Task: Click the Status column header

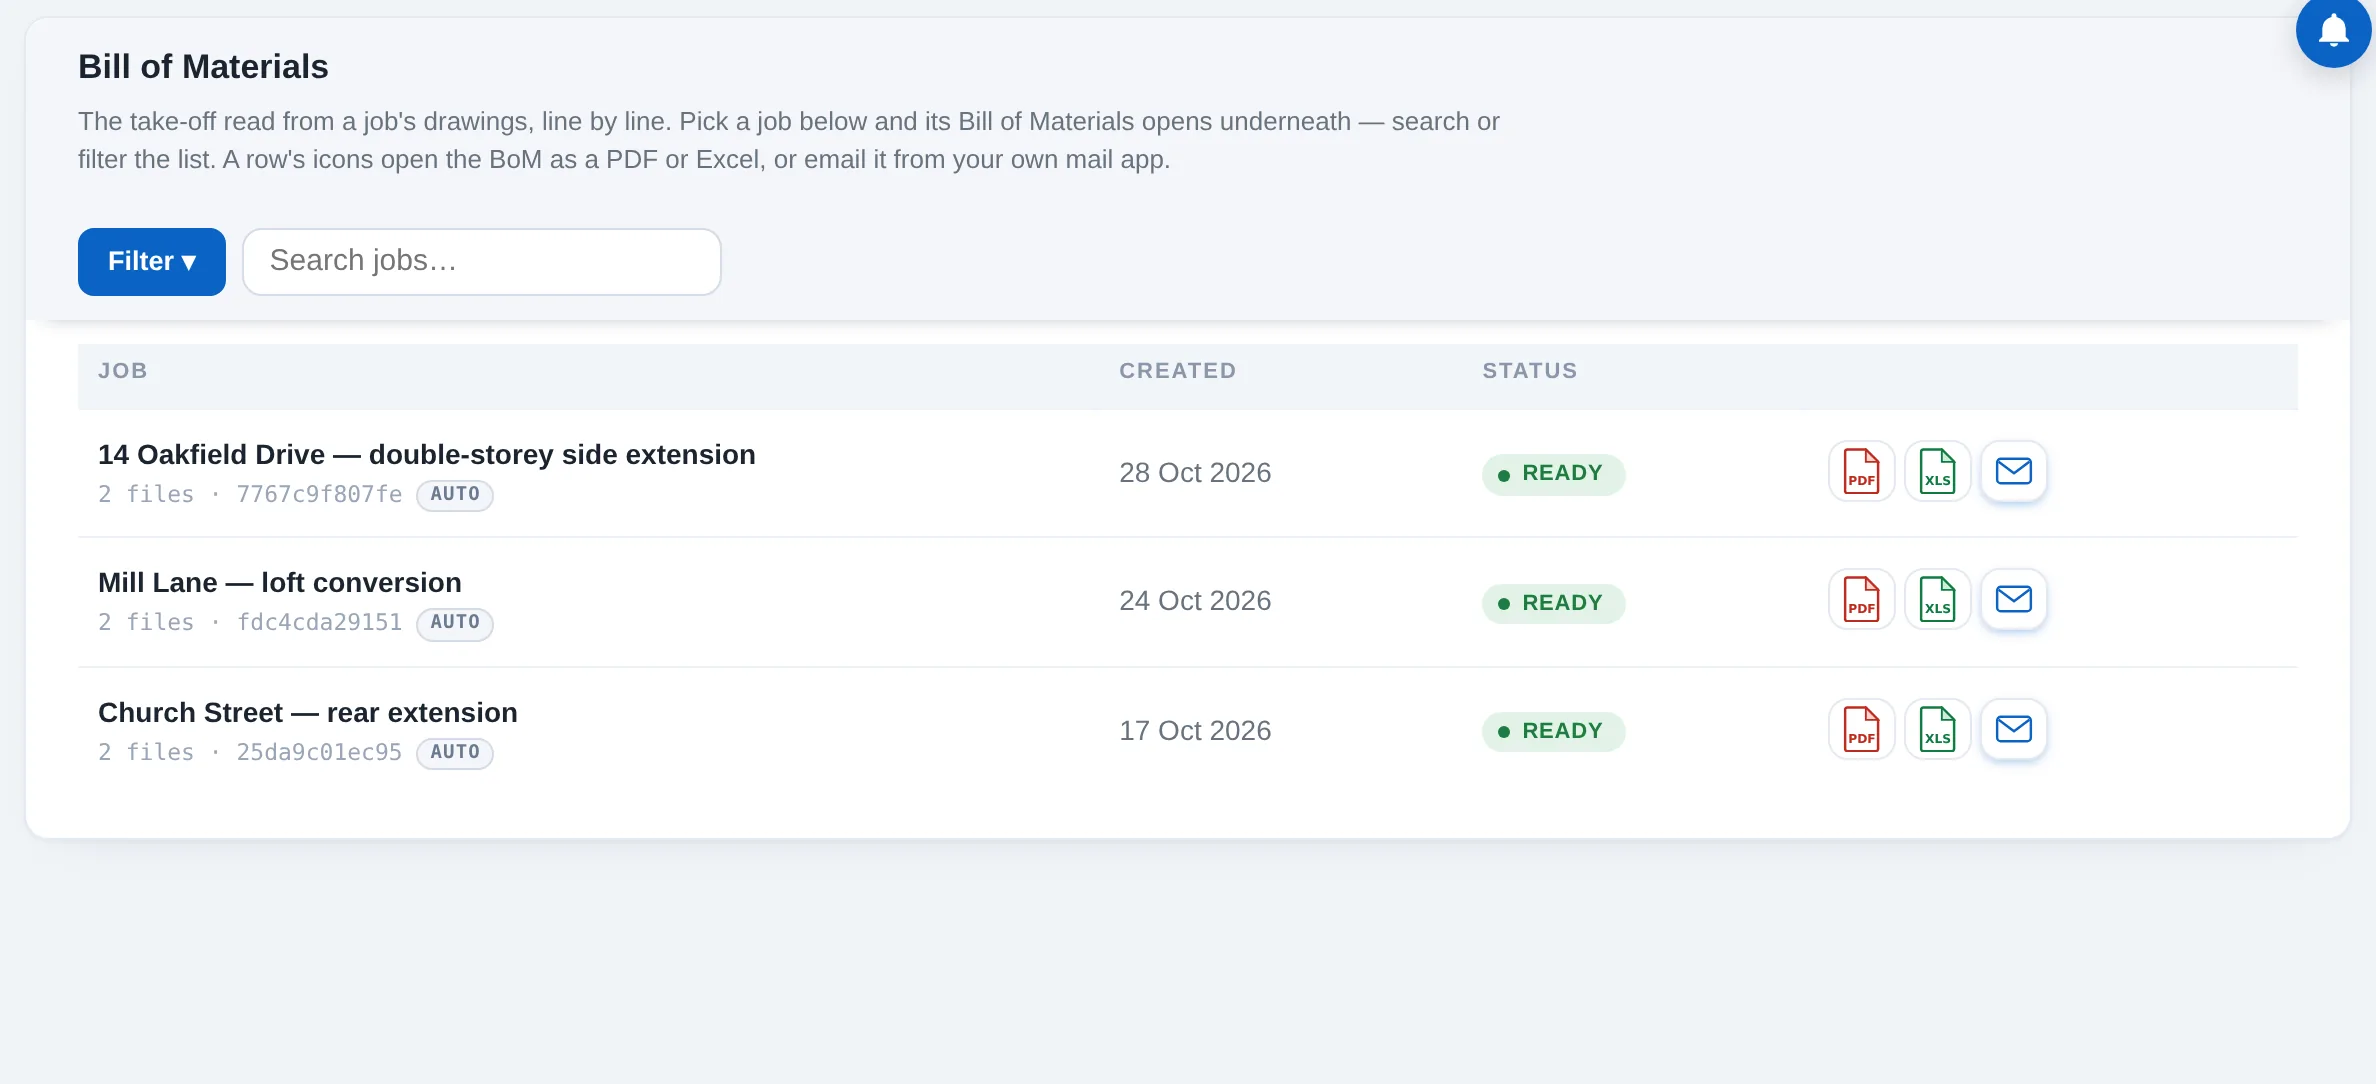Action: click(x=1529, y=371)
